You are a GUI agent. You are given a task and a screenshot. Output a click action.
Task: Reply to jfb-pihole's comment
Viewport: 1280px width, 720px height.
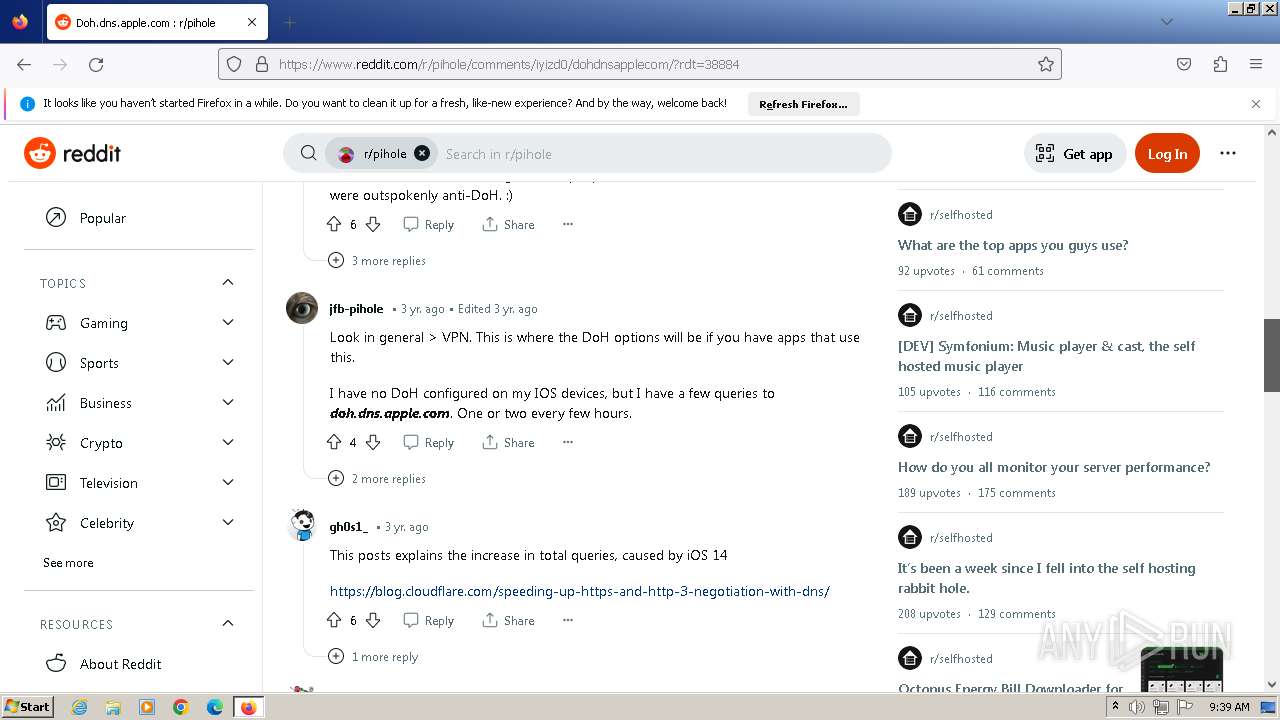(428, 443)
